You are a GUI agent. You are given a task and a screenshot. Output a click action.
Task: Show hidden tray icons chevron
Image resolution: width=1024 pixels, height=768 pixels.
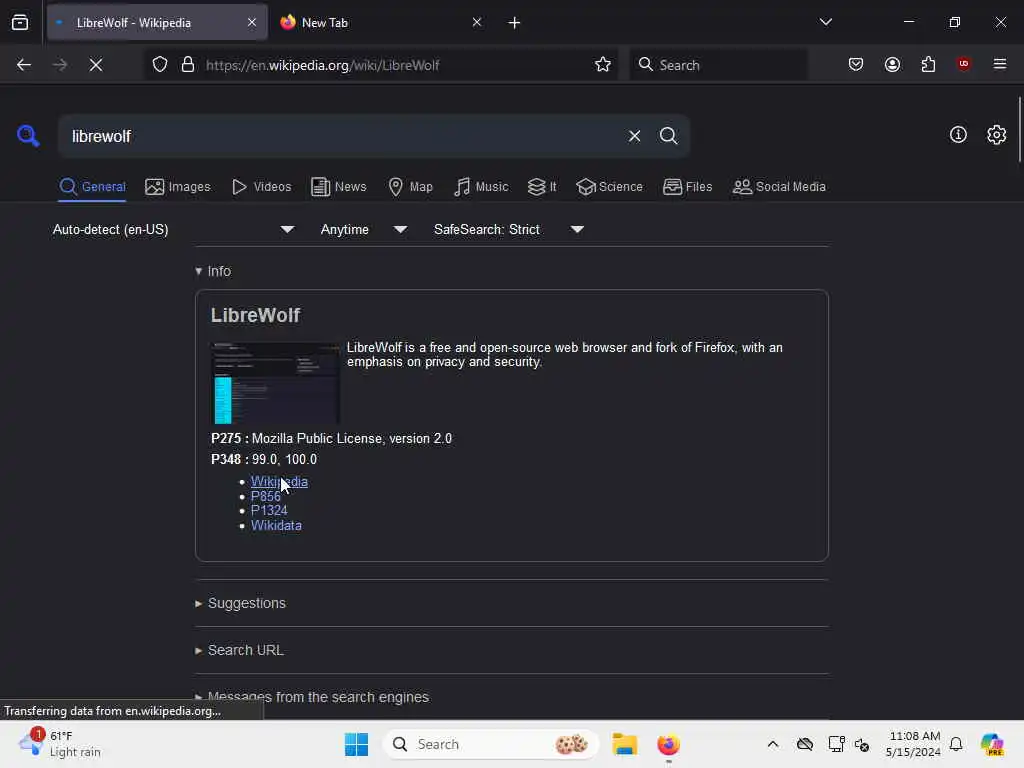pyautogui.click(x=773, y=744)
